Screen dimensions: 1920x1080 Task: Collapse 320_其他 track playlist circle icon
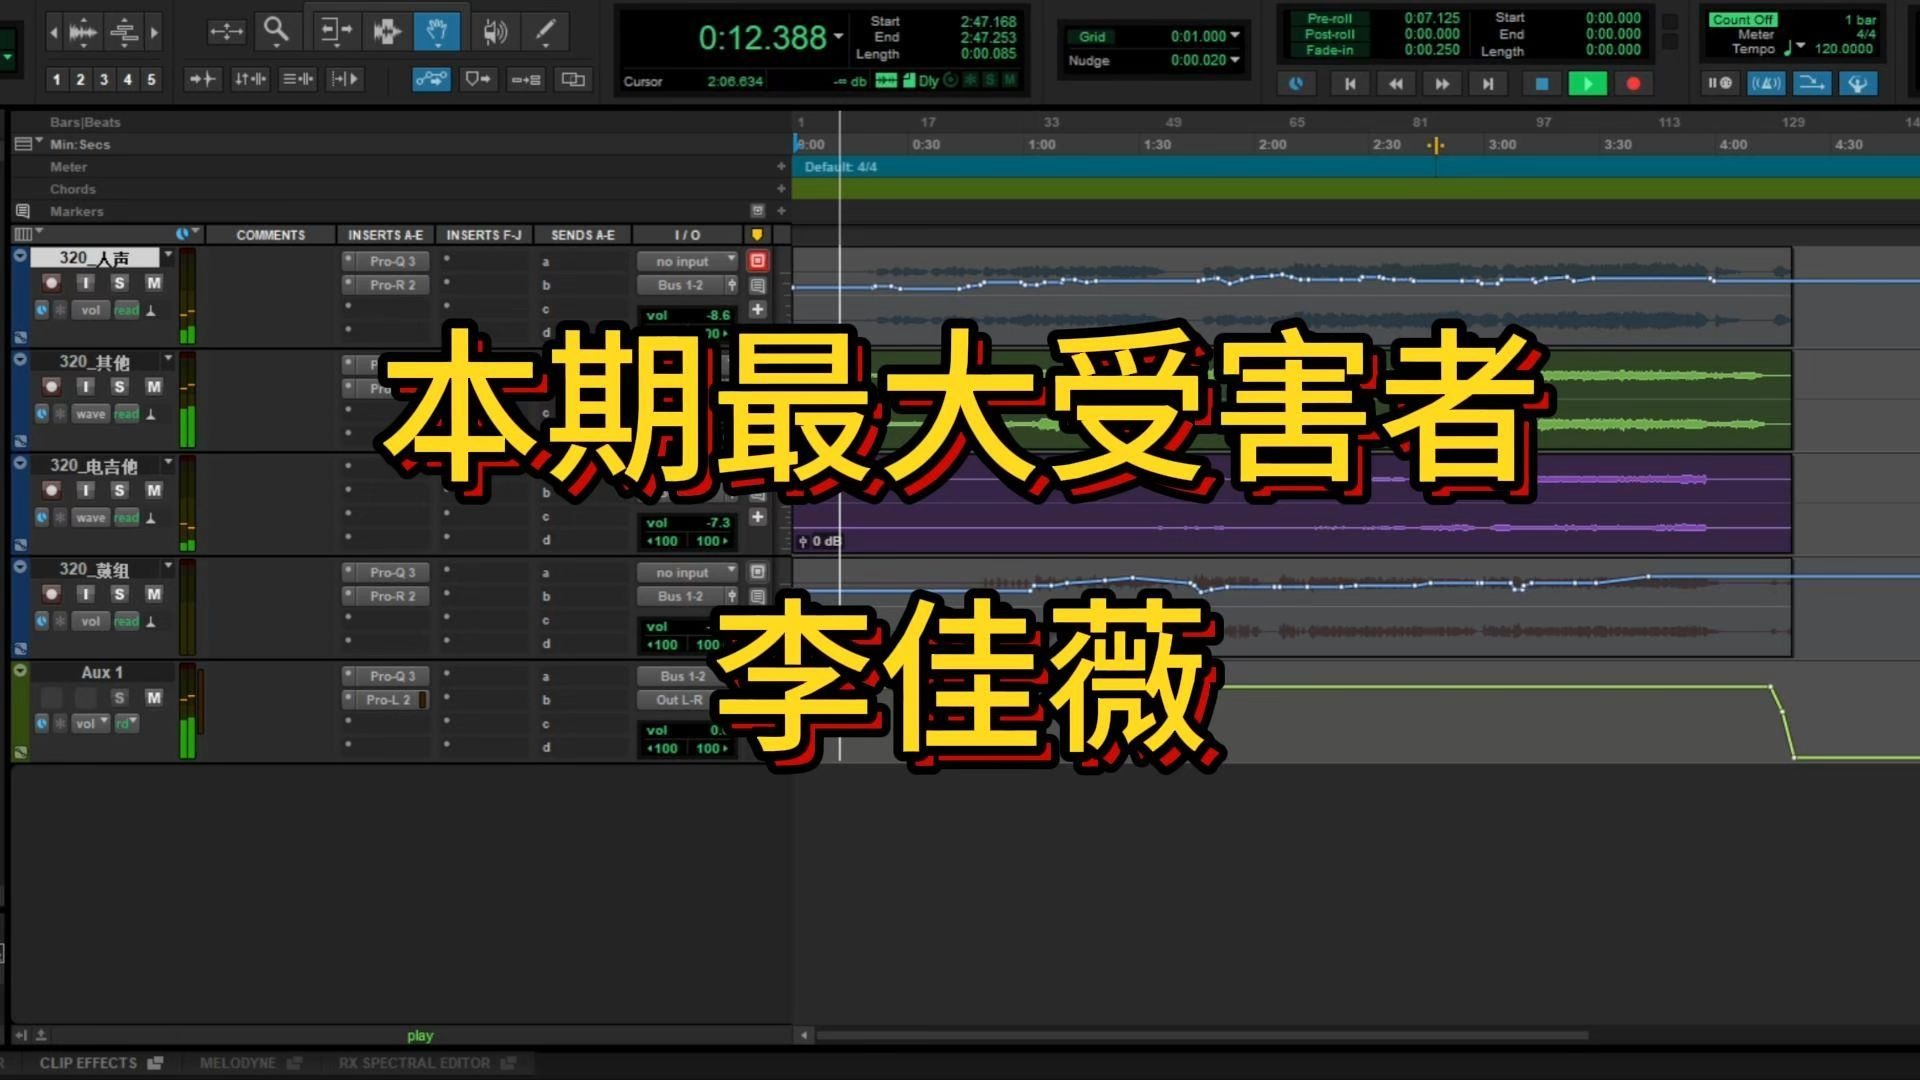[19, 359]
